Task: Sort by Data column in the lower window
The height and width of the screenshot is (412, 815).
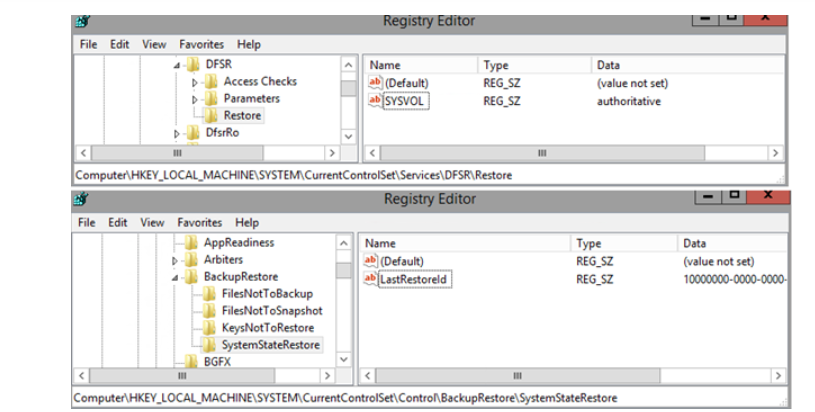Action: (x=694, y=243)
